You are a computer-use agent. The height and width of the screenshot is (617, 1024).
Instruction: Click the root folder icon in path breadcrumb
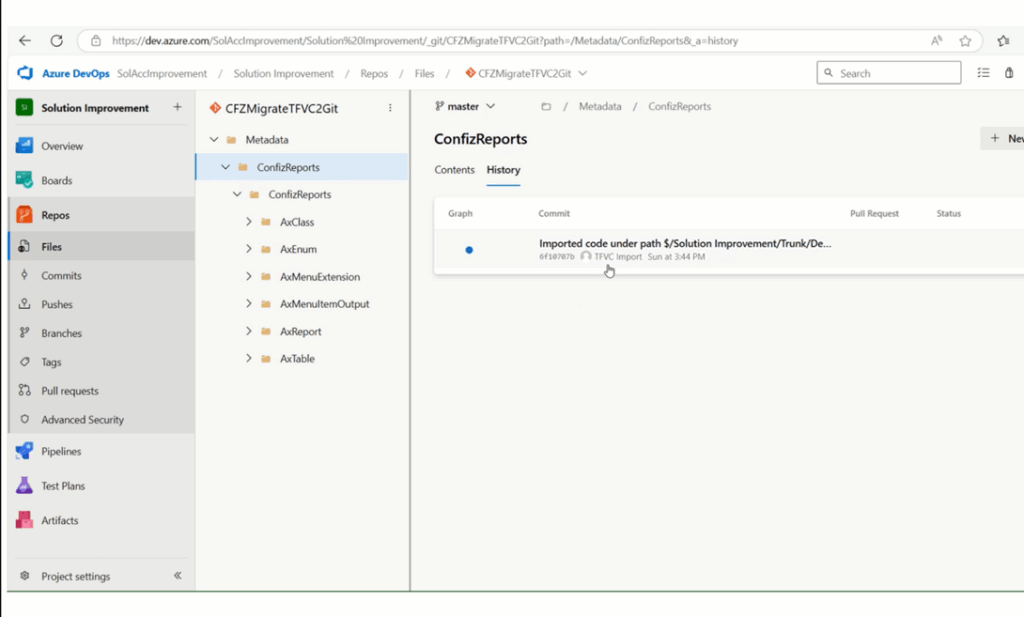546,106
